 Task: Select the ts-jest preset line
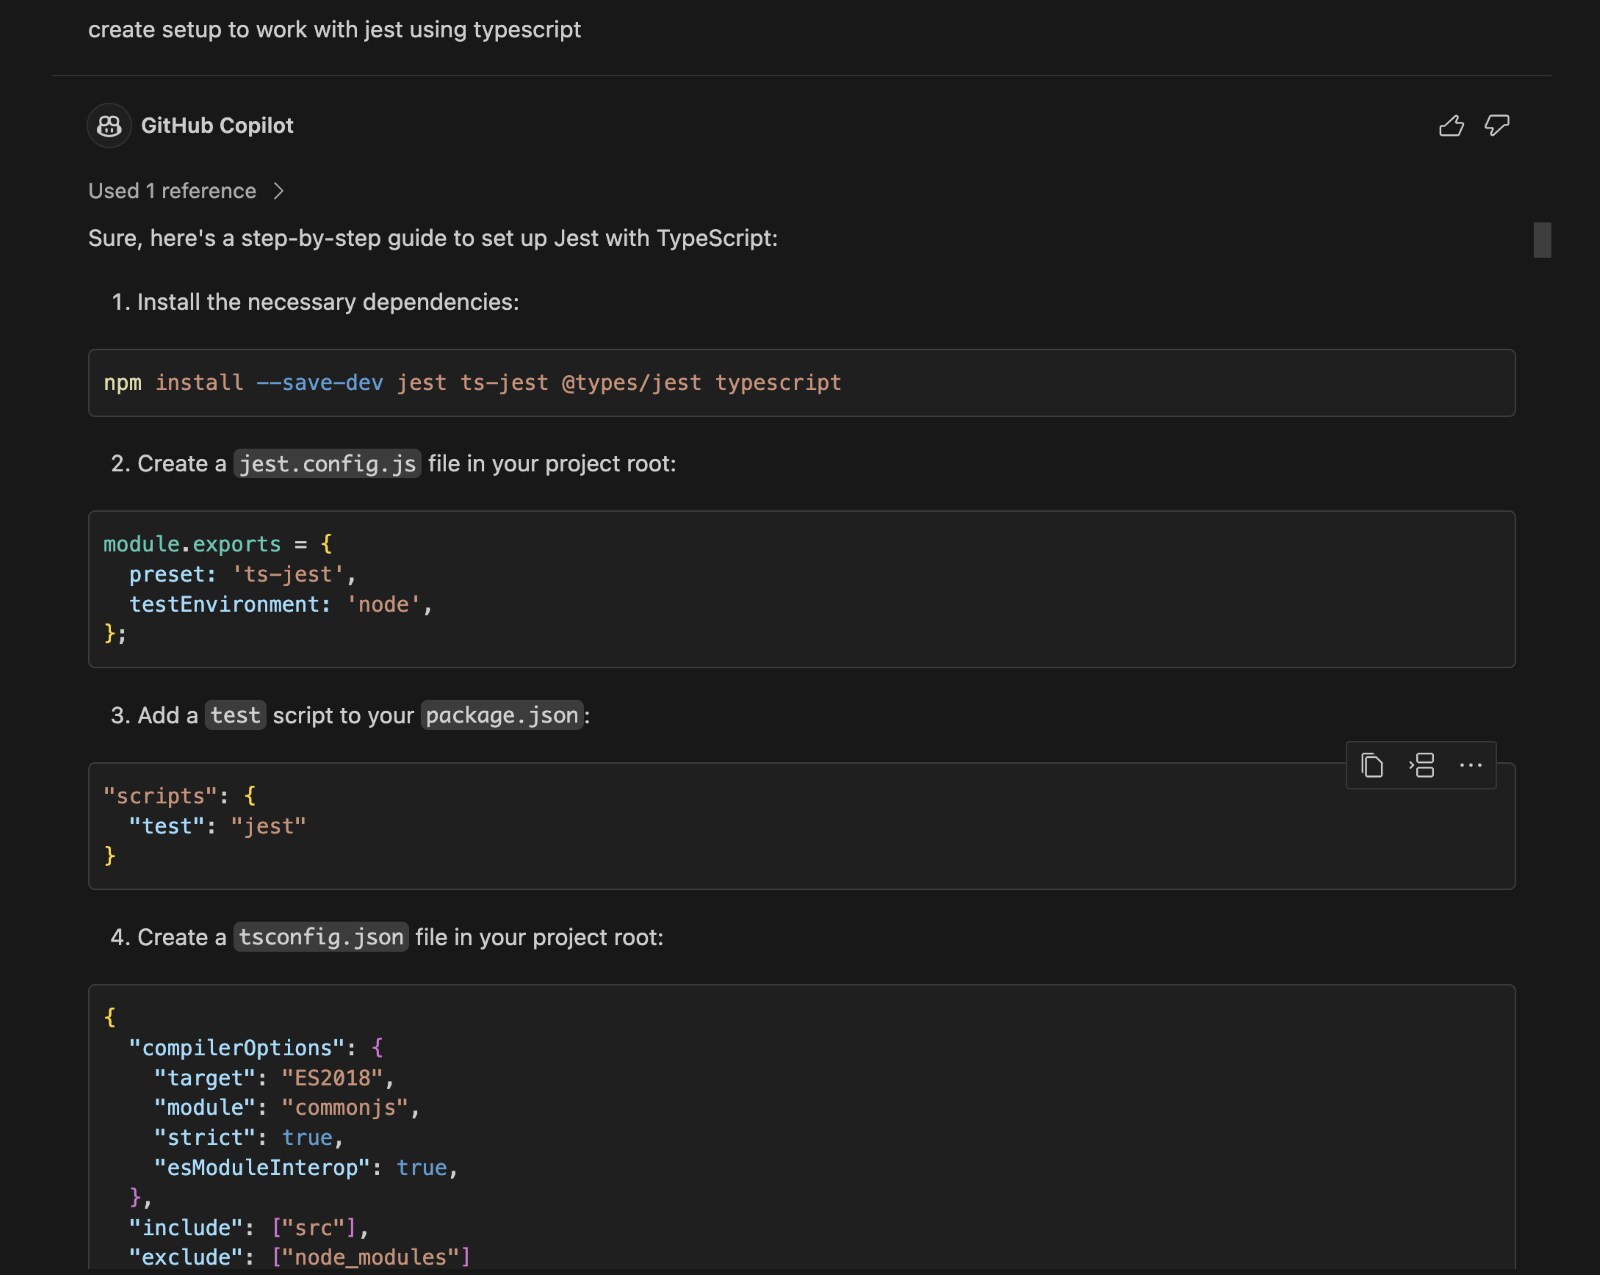240,574
